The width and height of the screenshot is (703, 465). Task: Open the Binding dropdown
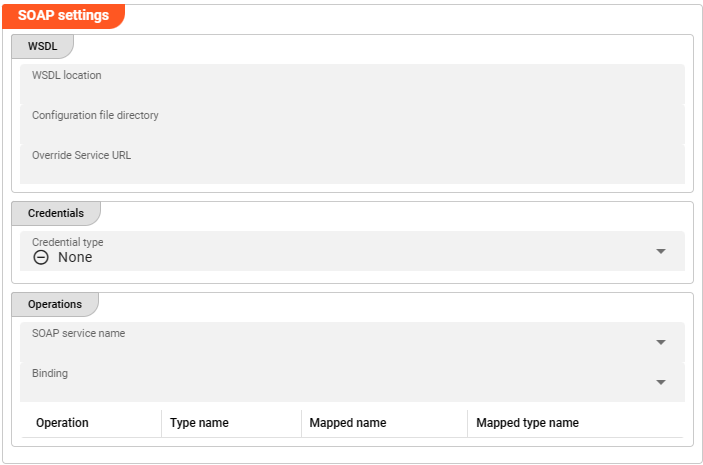340,382
